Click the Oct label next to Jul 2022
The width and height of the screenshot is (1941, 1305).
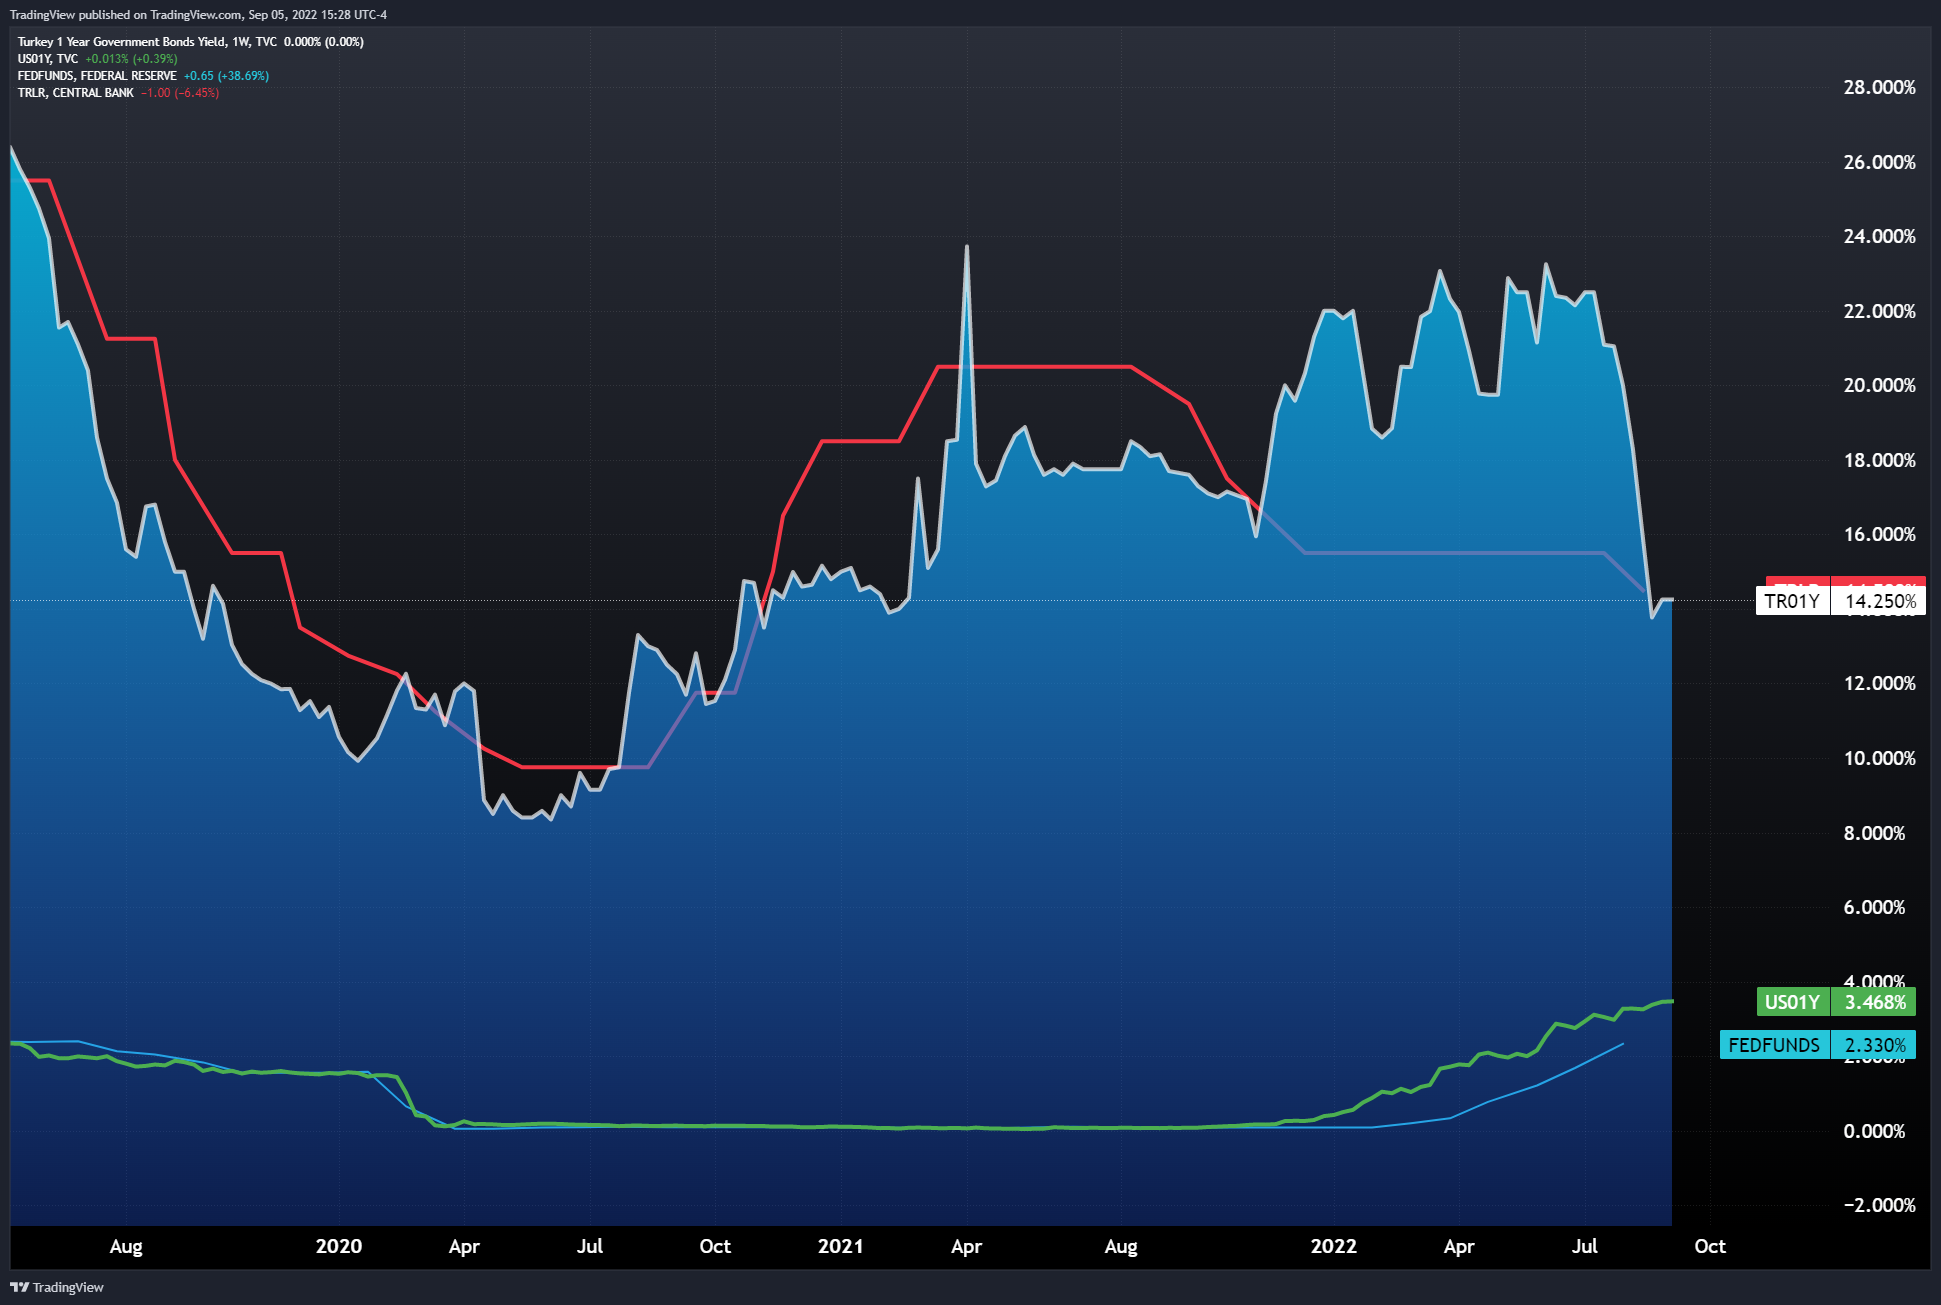pos(1710,1246)
